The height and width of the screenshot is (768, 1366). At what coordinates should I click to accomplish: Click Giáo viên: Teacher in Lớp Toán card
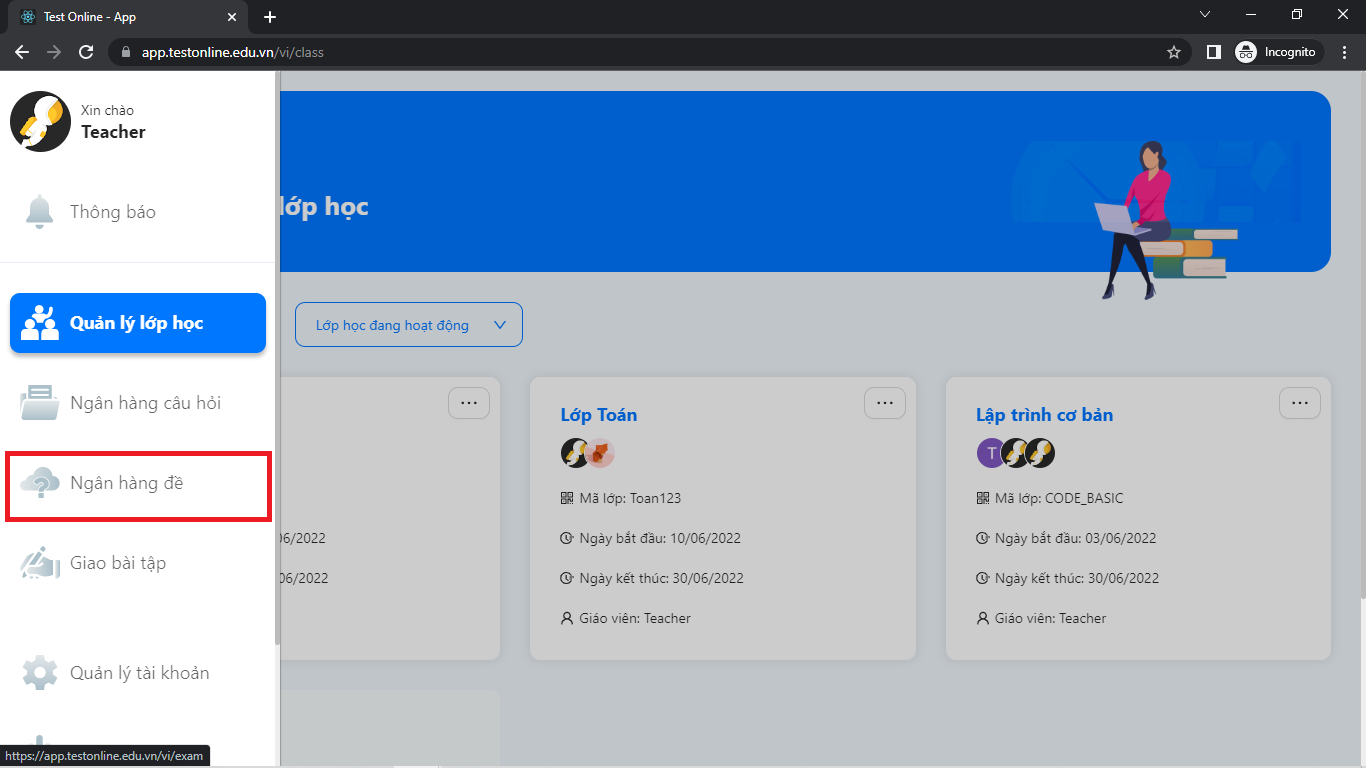(x=635, y=618)
